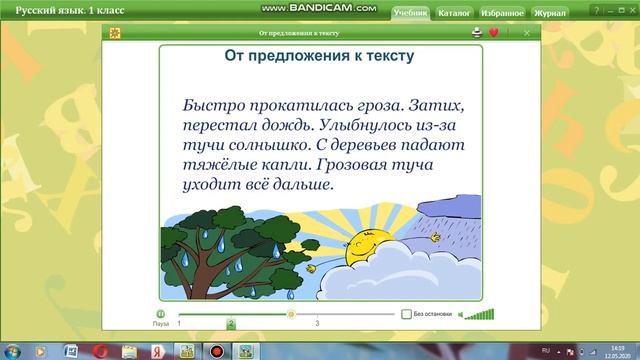Show hidden system tray icons
Image resolution: width=640 pixels, height=360 pixels.
coord(559,351)
